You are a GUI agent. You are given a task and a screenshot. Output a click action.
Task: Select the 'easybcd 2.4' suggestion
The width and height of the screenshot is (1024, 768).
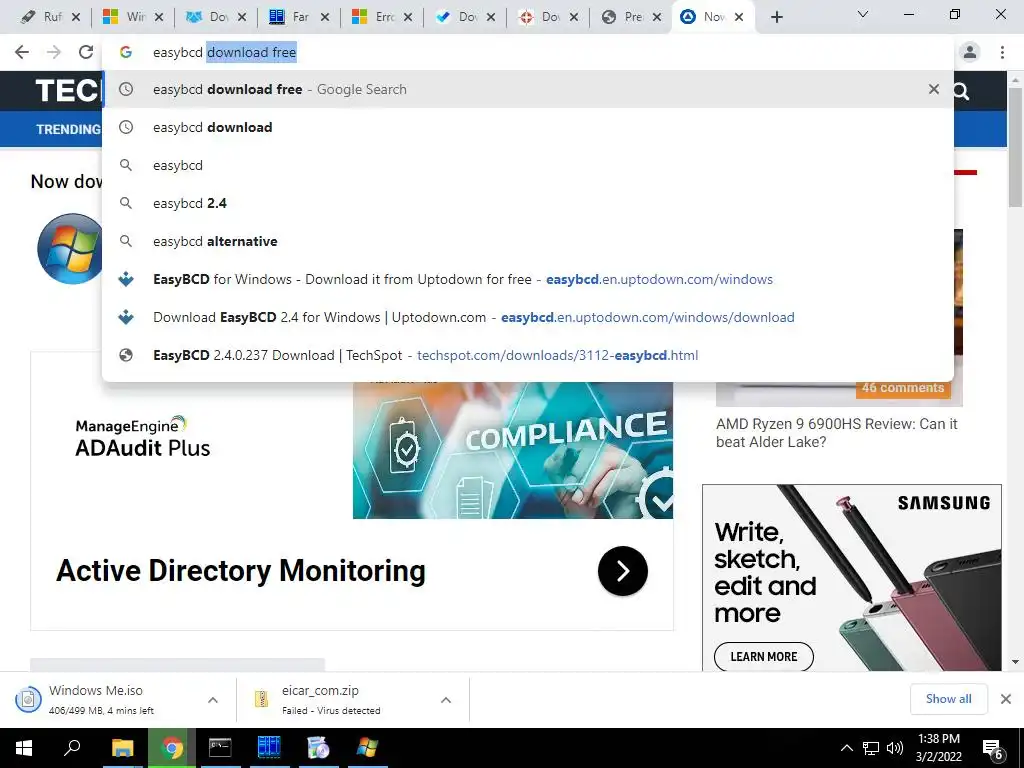(528, 203)
